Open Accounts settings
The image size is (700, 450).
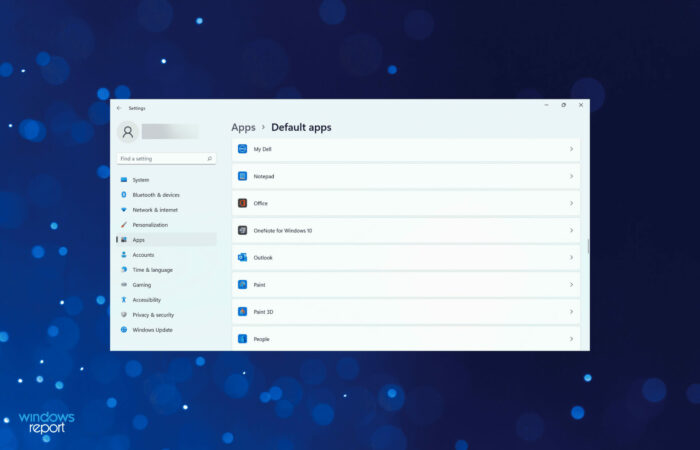167,254
